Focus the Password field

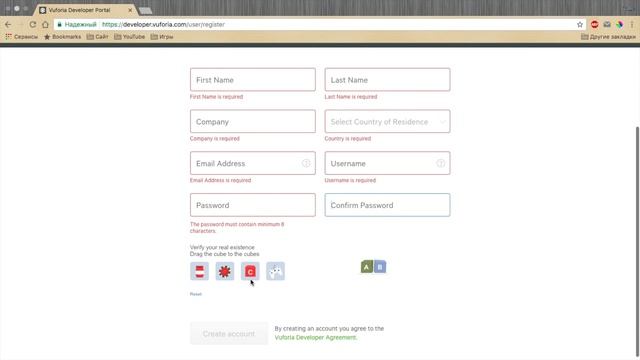(253, 205)
